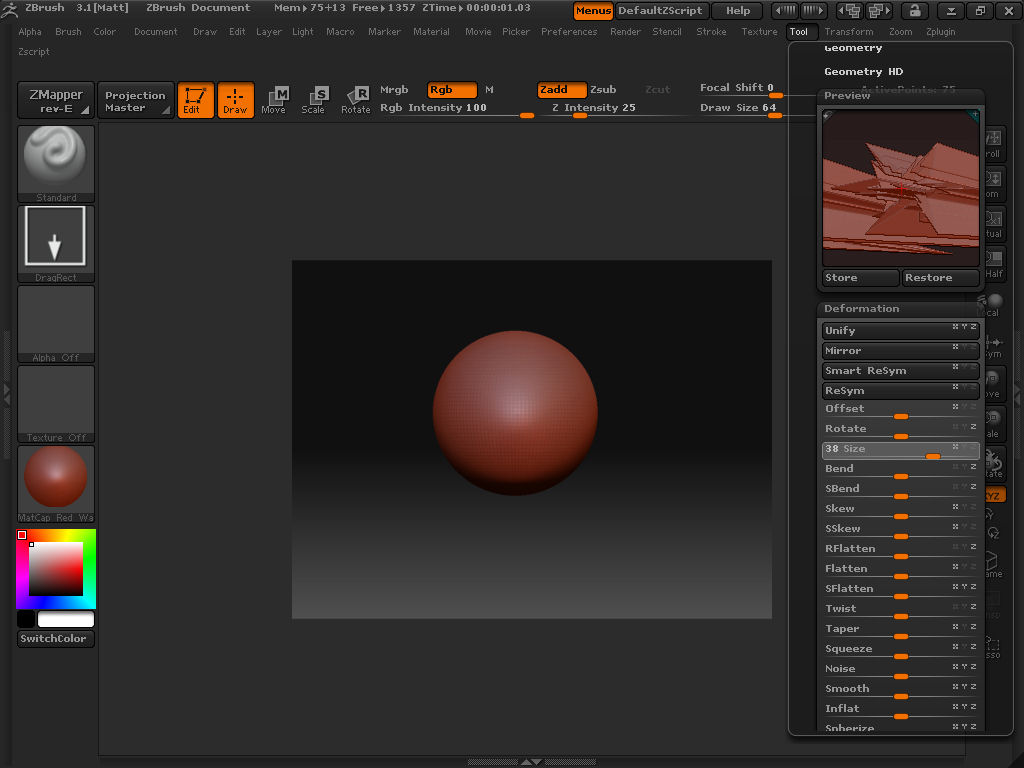Adjust the Inflat deformation slider
1024x768 pixels.
[x=900, y=709]
